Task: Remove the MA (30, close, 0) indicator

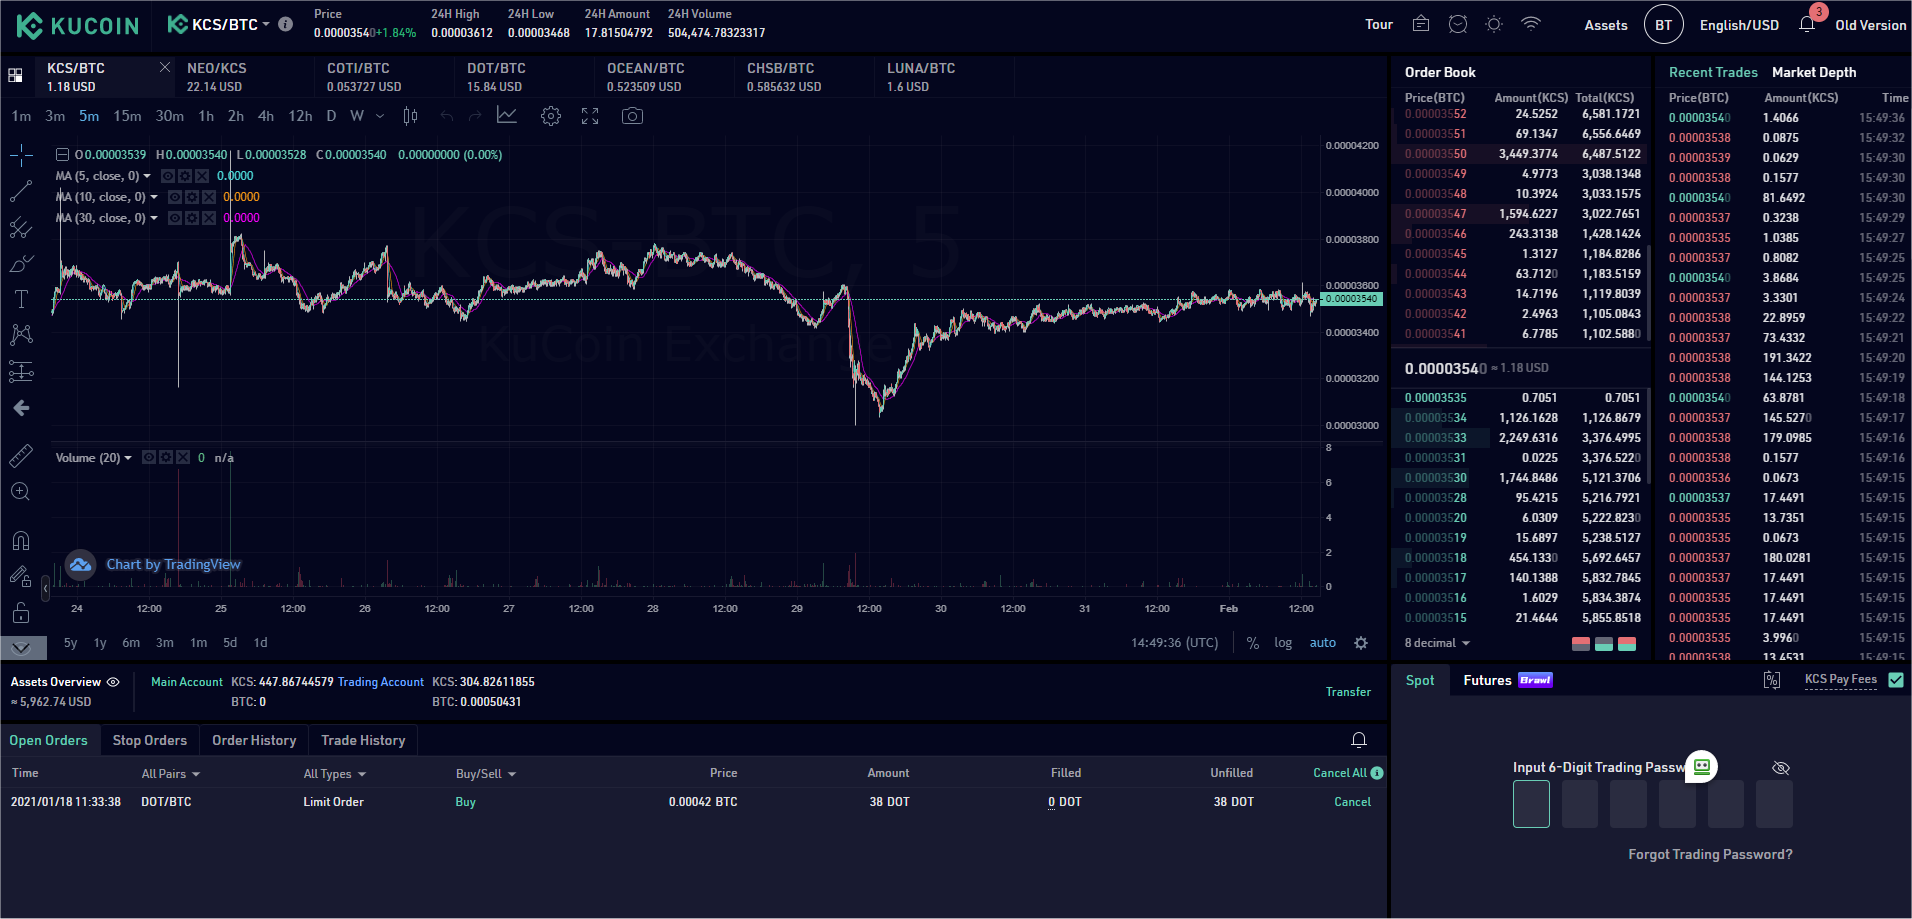Action: [x=209, y=218]
